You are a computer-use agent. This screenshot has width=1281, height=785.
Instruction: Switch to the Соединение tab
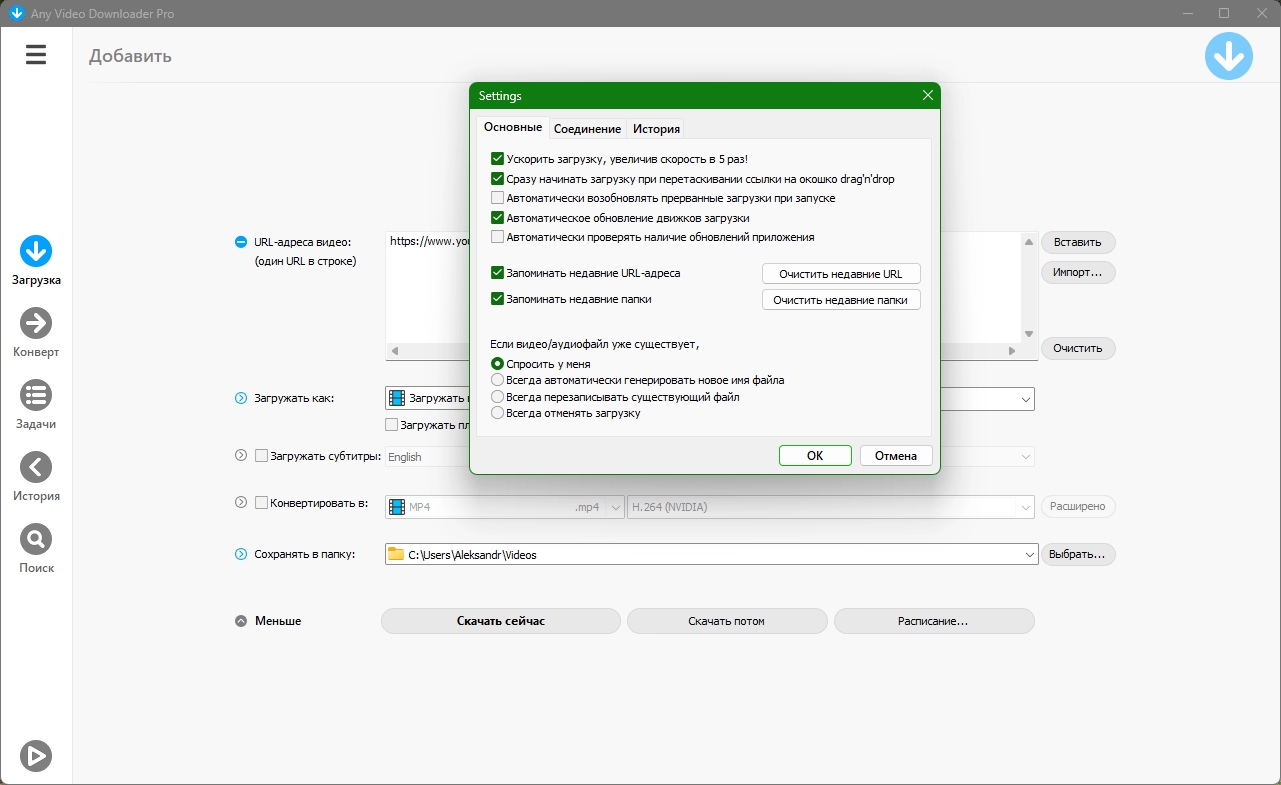[x=587, y=128]
